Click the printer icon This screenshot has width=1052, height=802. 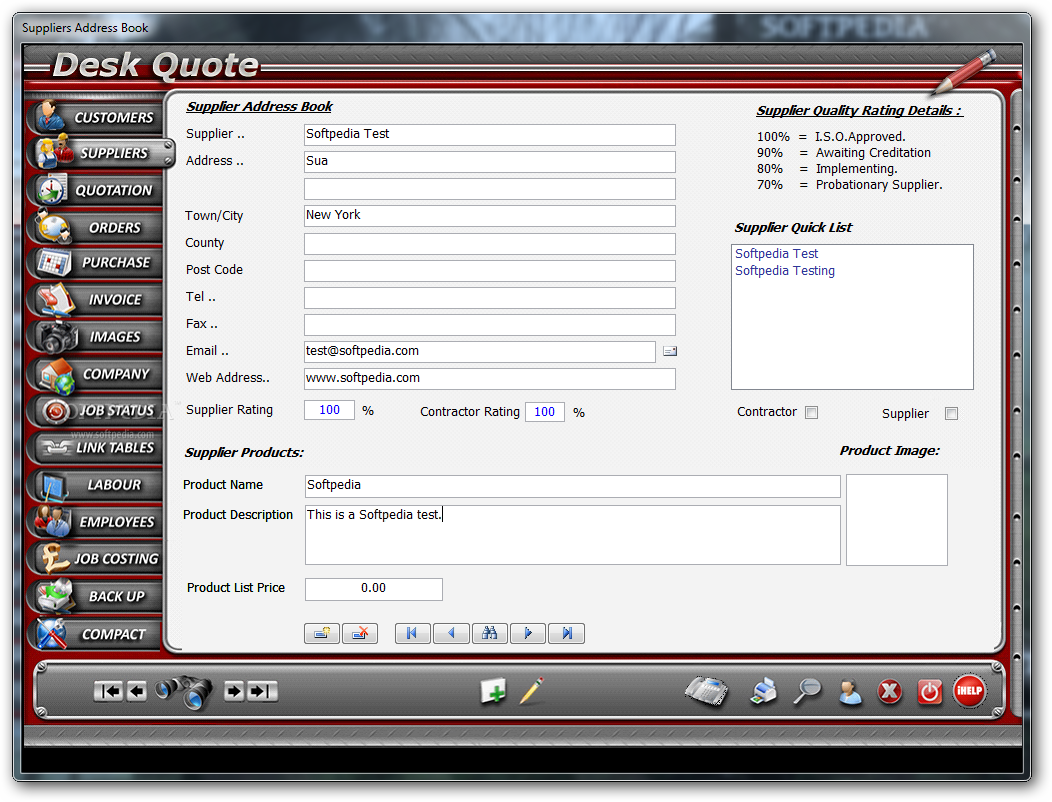[x=764, y=691]
